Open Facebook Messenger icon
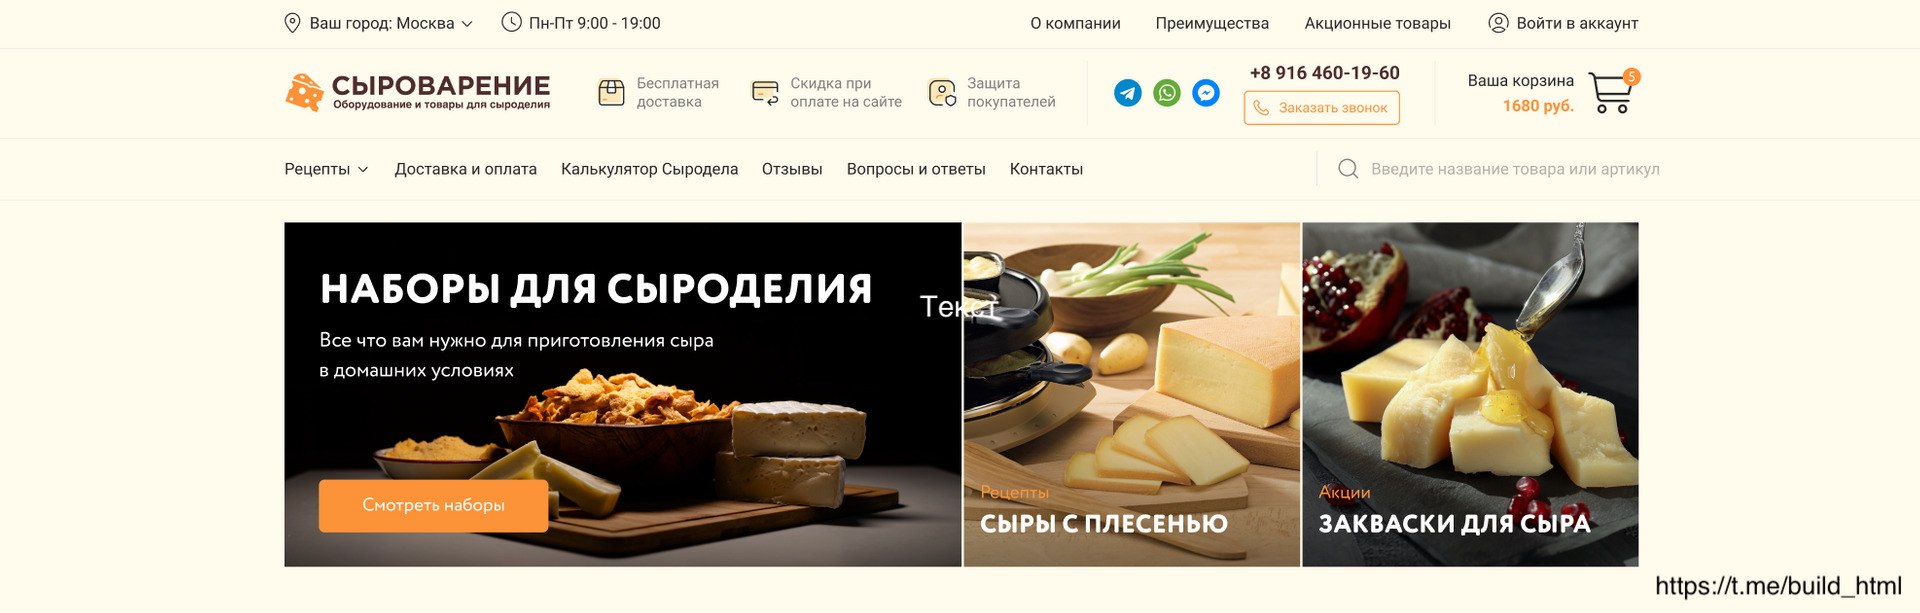The height and width of the screenshot is (613, 1920). [1206, 93]
